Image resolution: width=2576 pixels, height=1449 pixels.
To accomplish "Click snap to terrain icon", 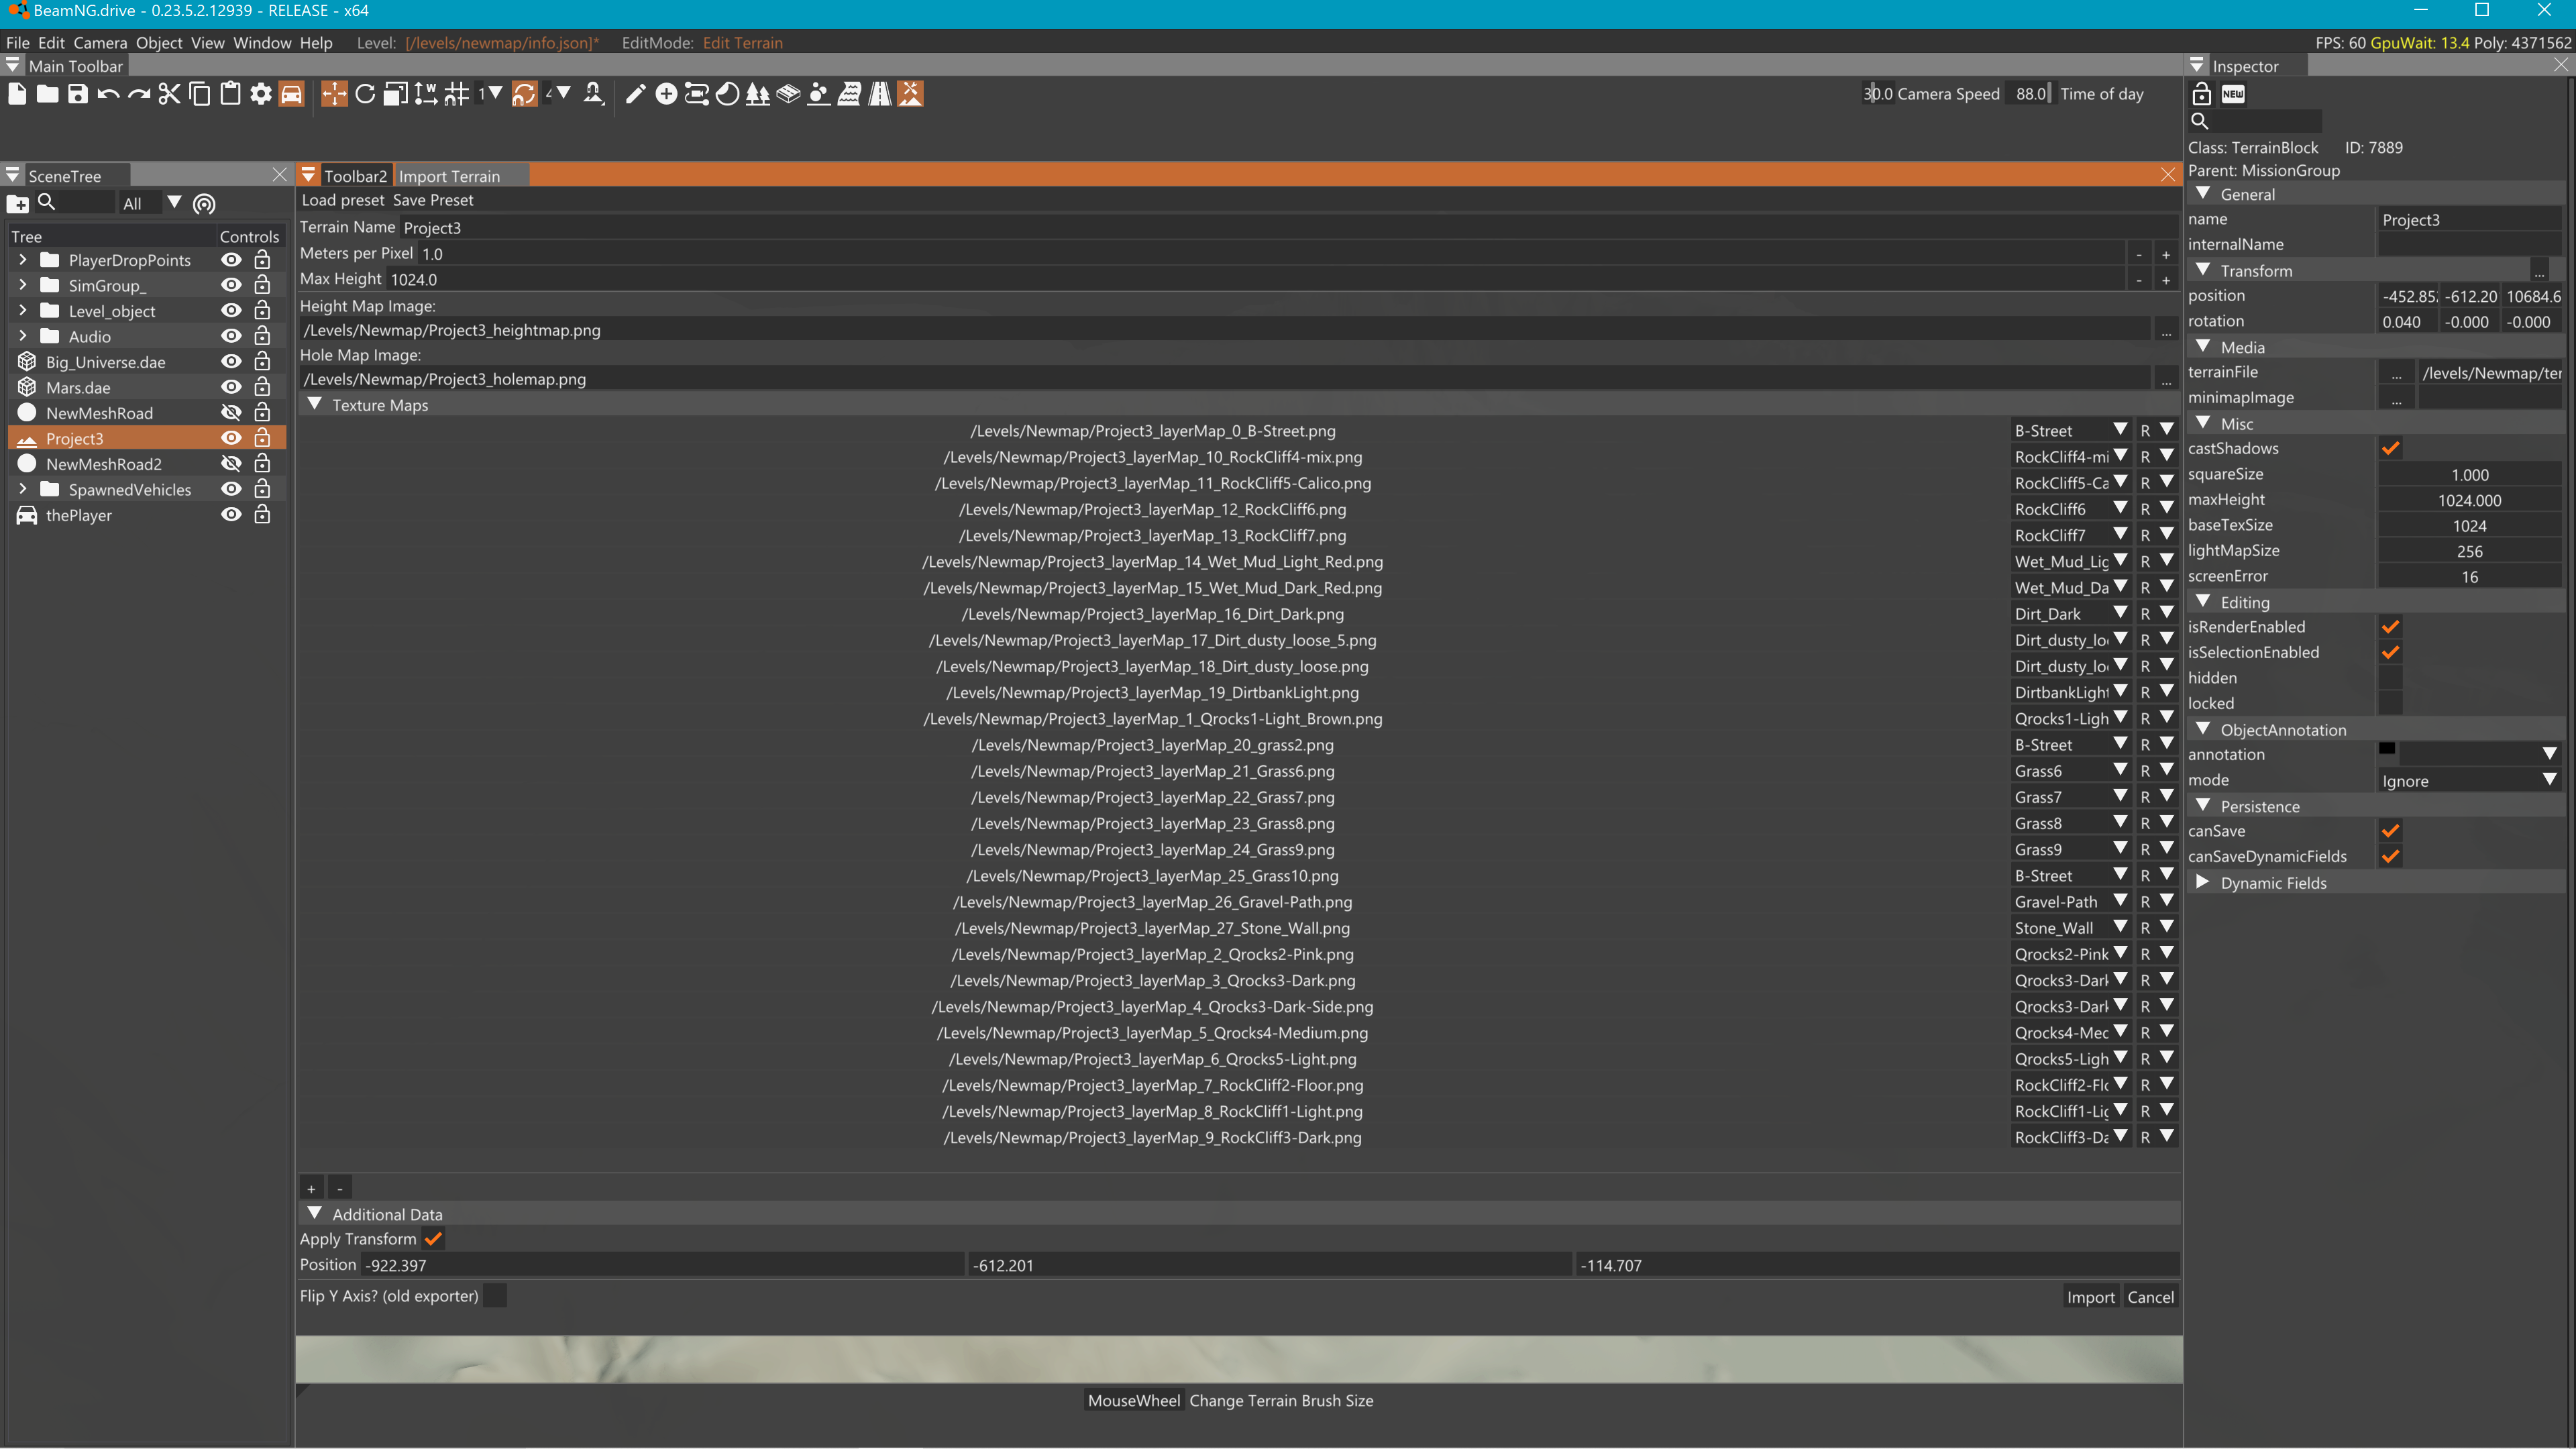I will click(x=594, y=94).
